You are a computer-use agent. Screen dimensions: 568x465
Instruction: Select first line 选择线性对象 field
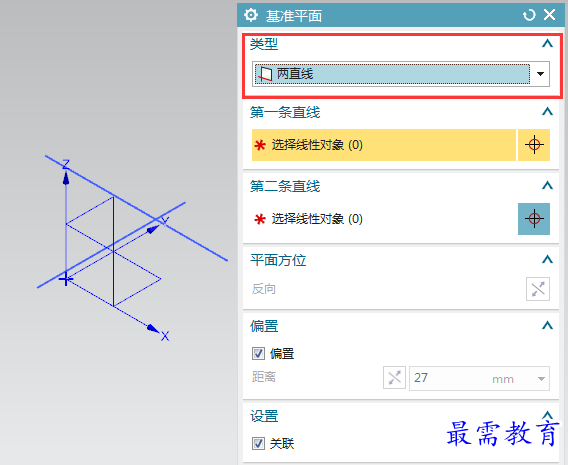coord(384,145)
